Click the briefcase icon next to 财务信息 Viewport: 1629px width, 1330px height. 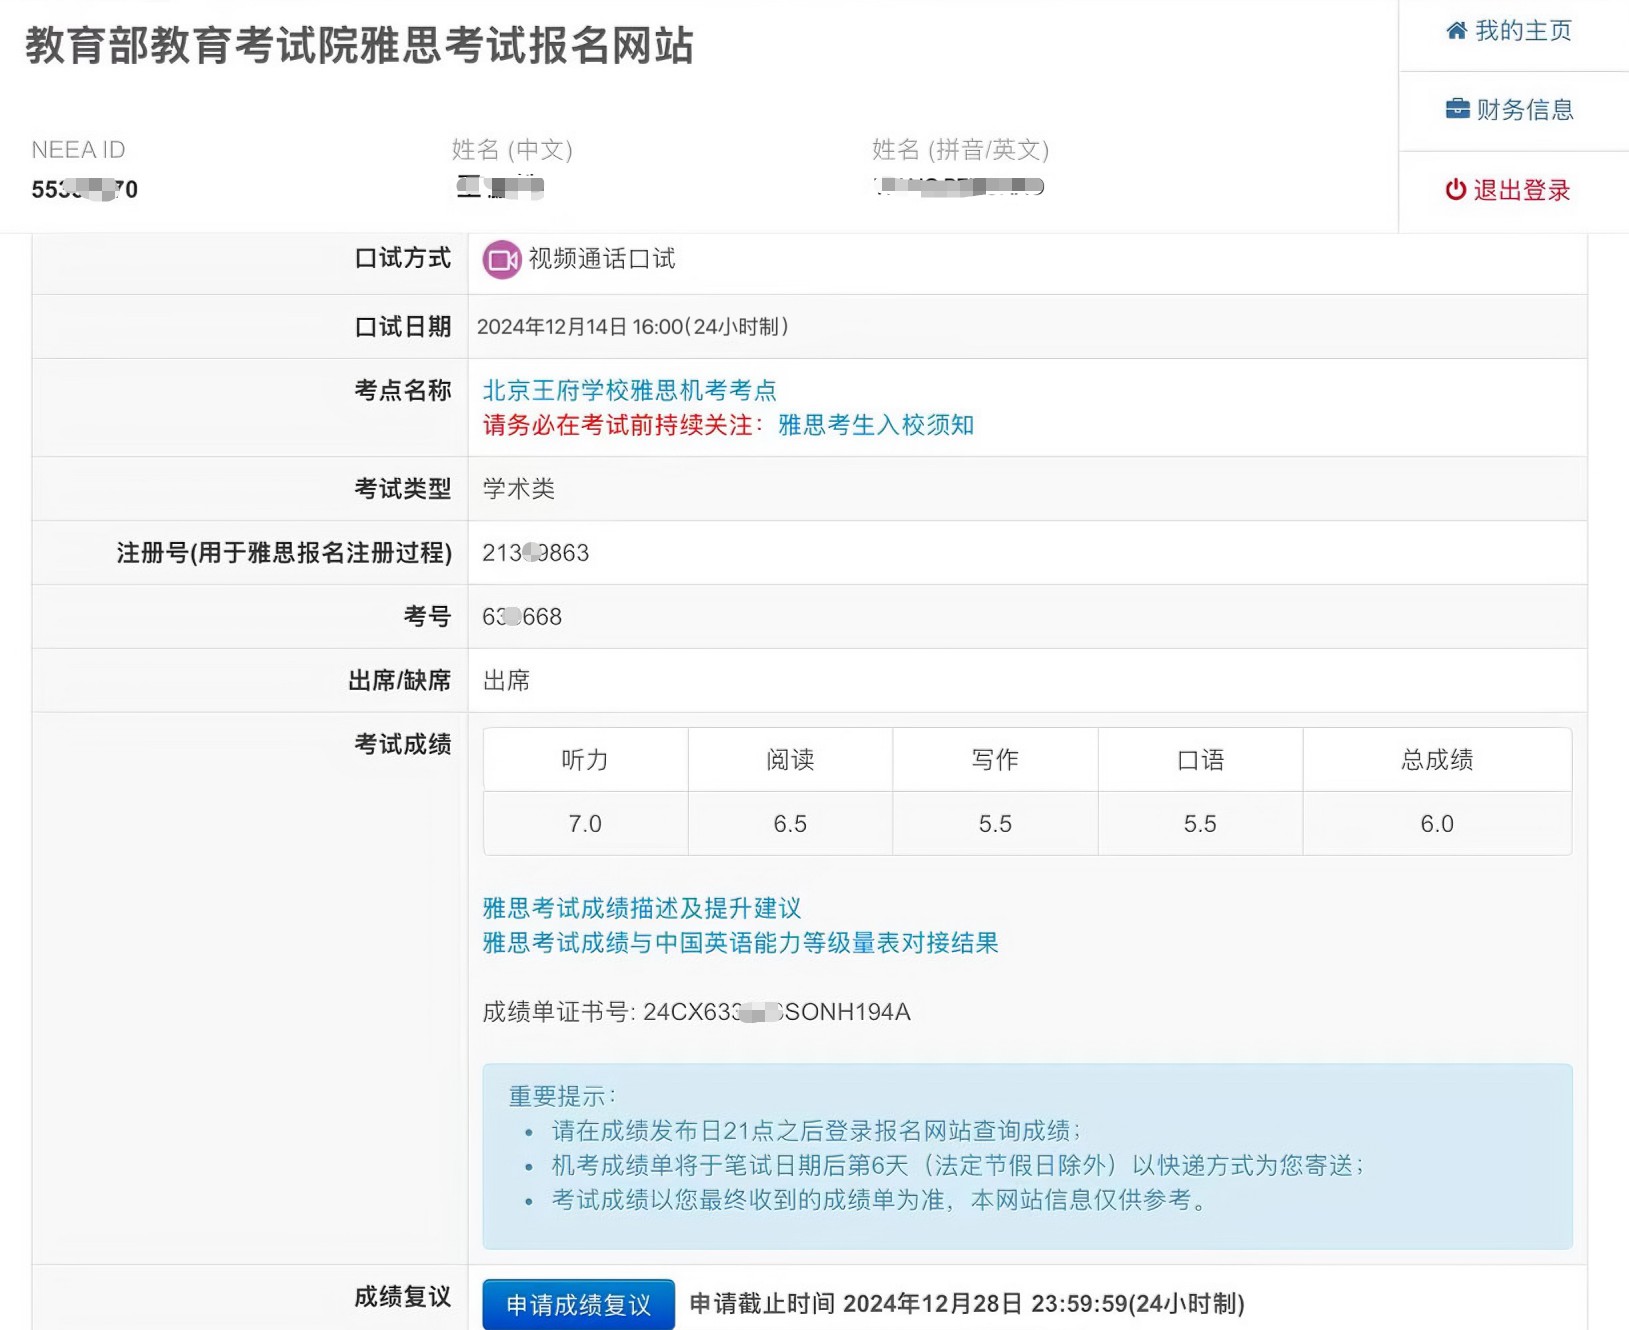[1457, 109]
